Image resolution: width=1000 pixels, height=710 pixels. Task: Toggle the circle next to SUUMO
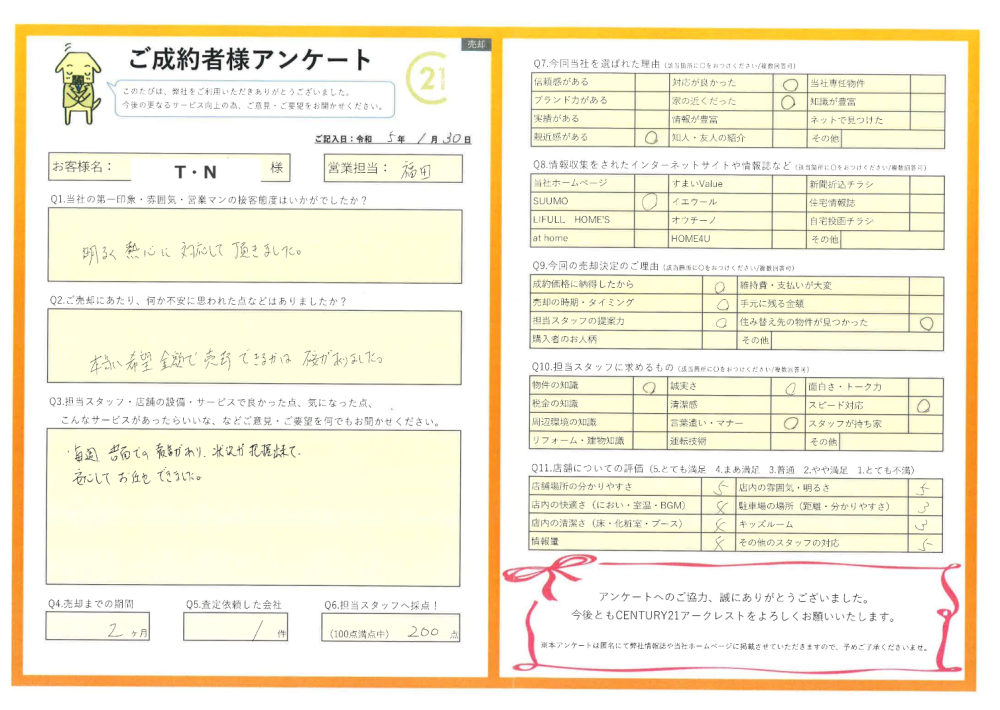click(651, 203)
